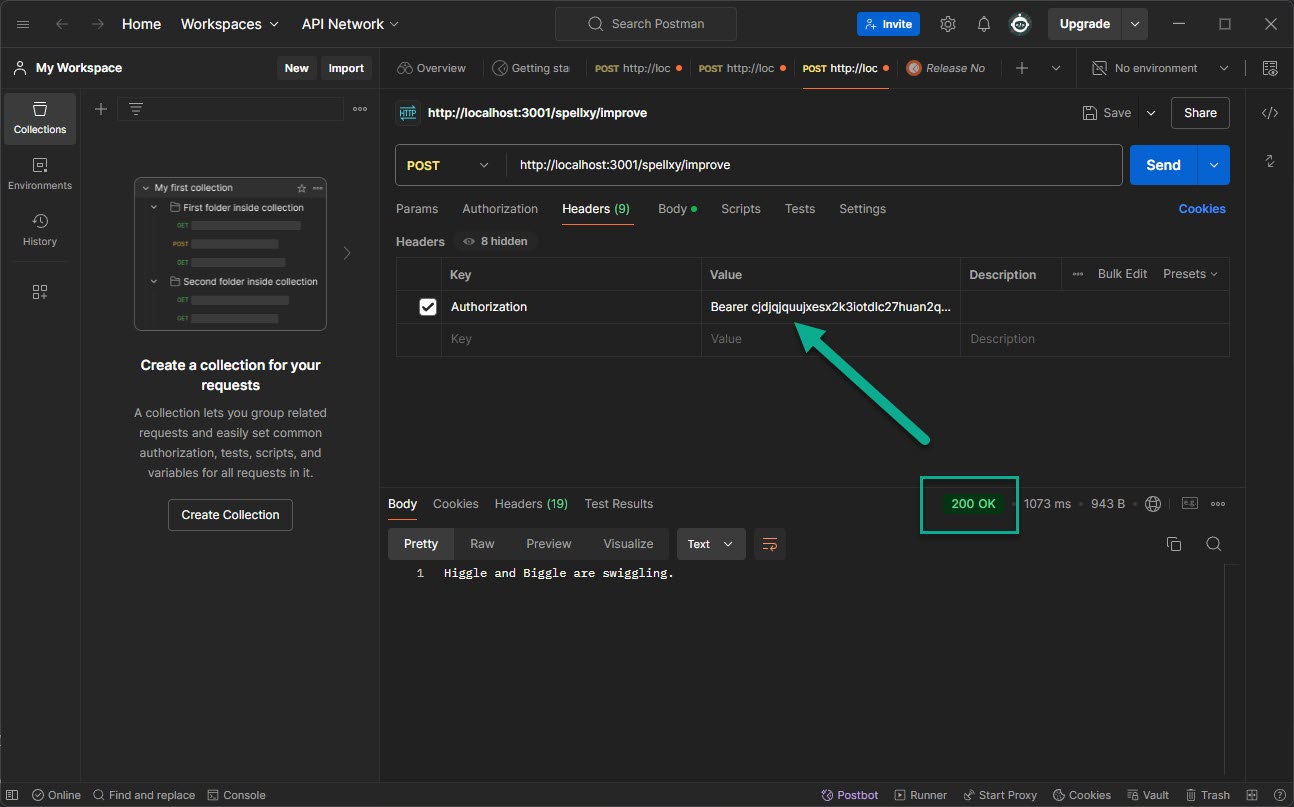Screen dimensions: 1294x807
Task: Click the Invite button
Action: pos(888,24)
